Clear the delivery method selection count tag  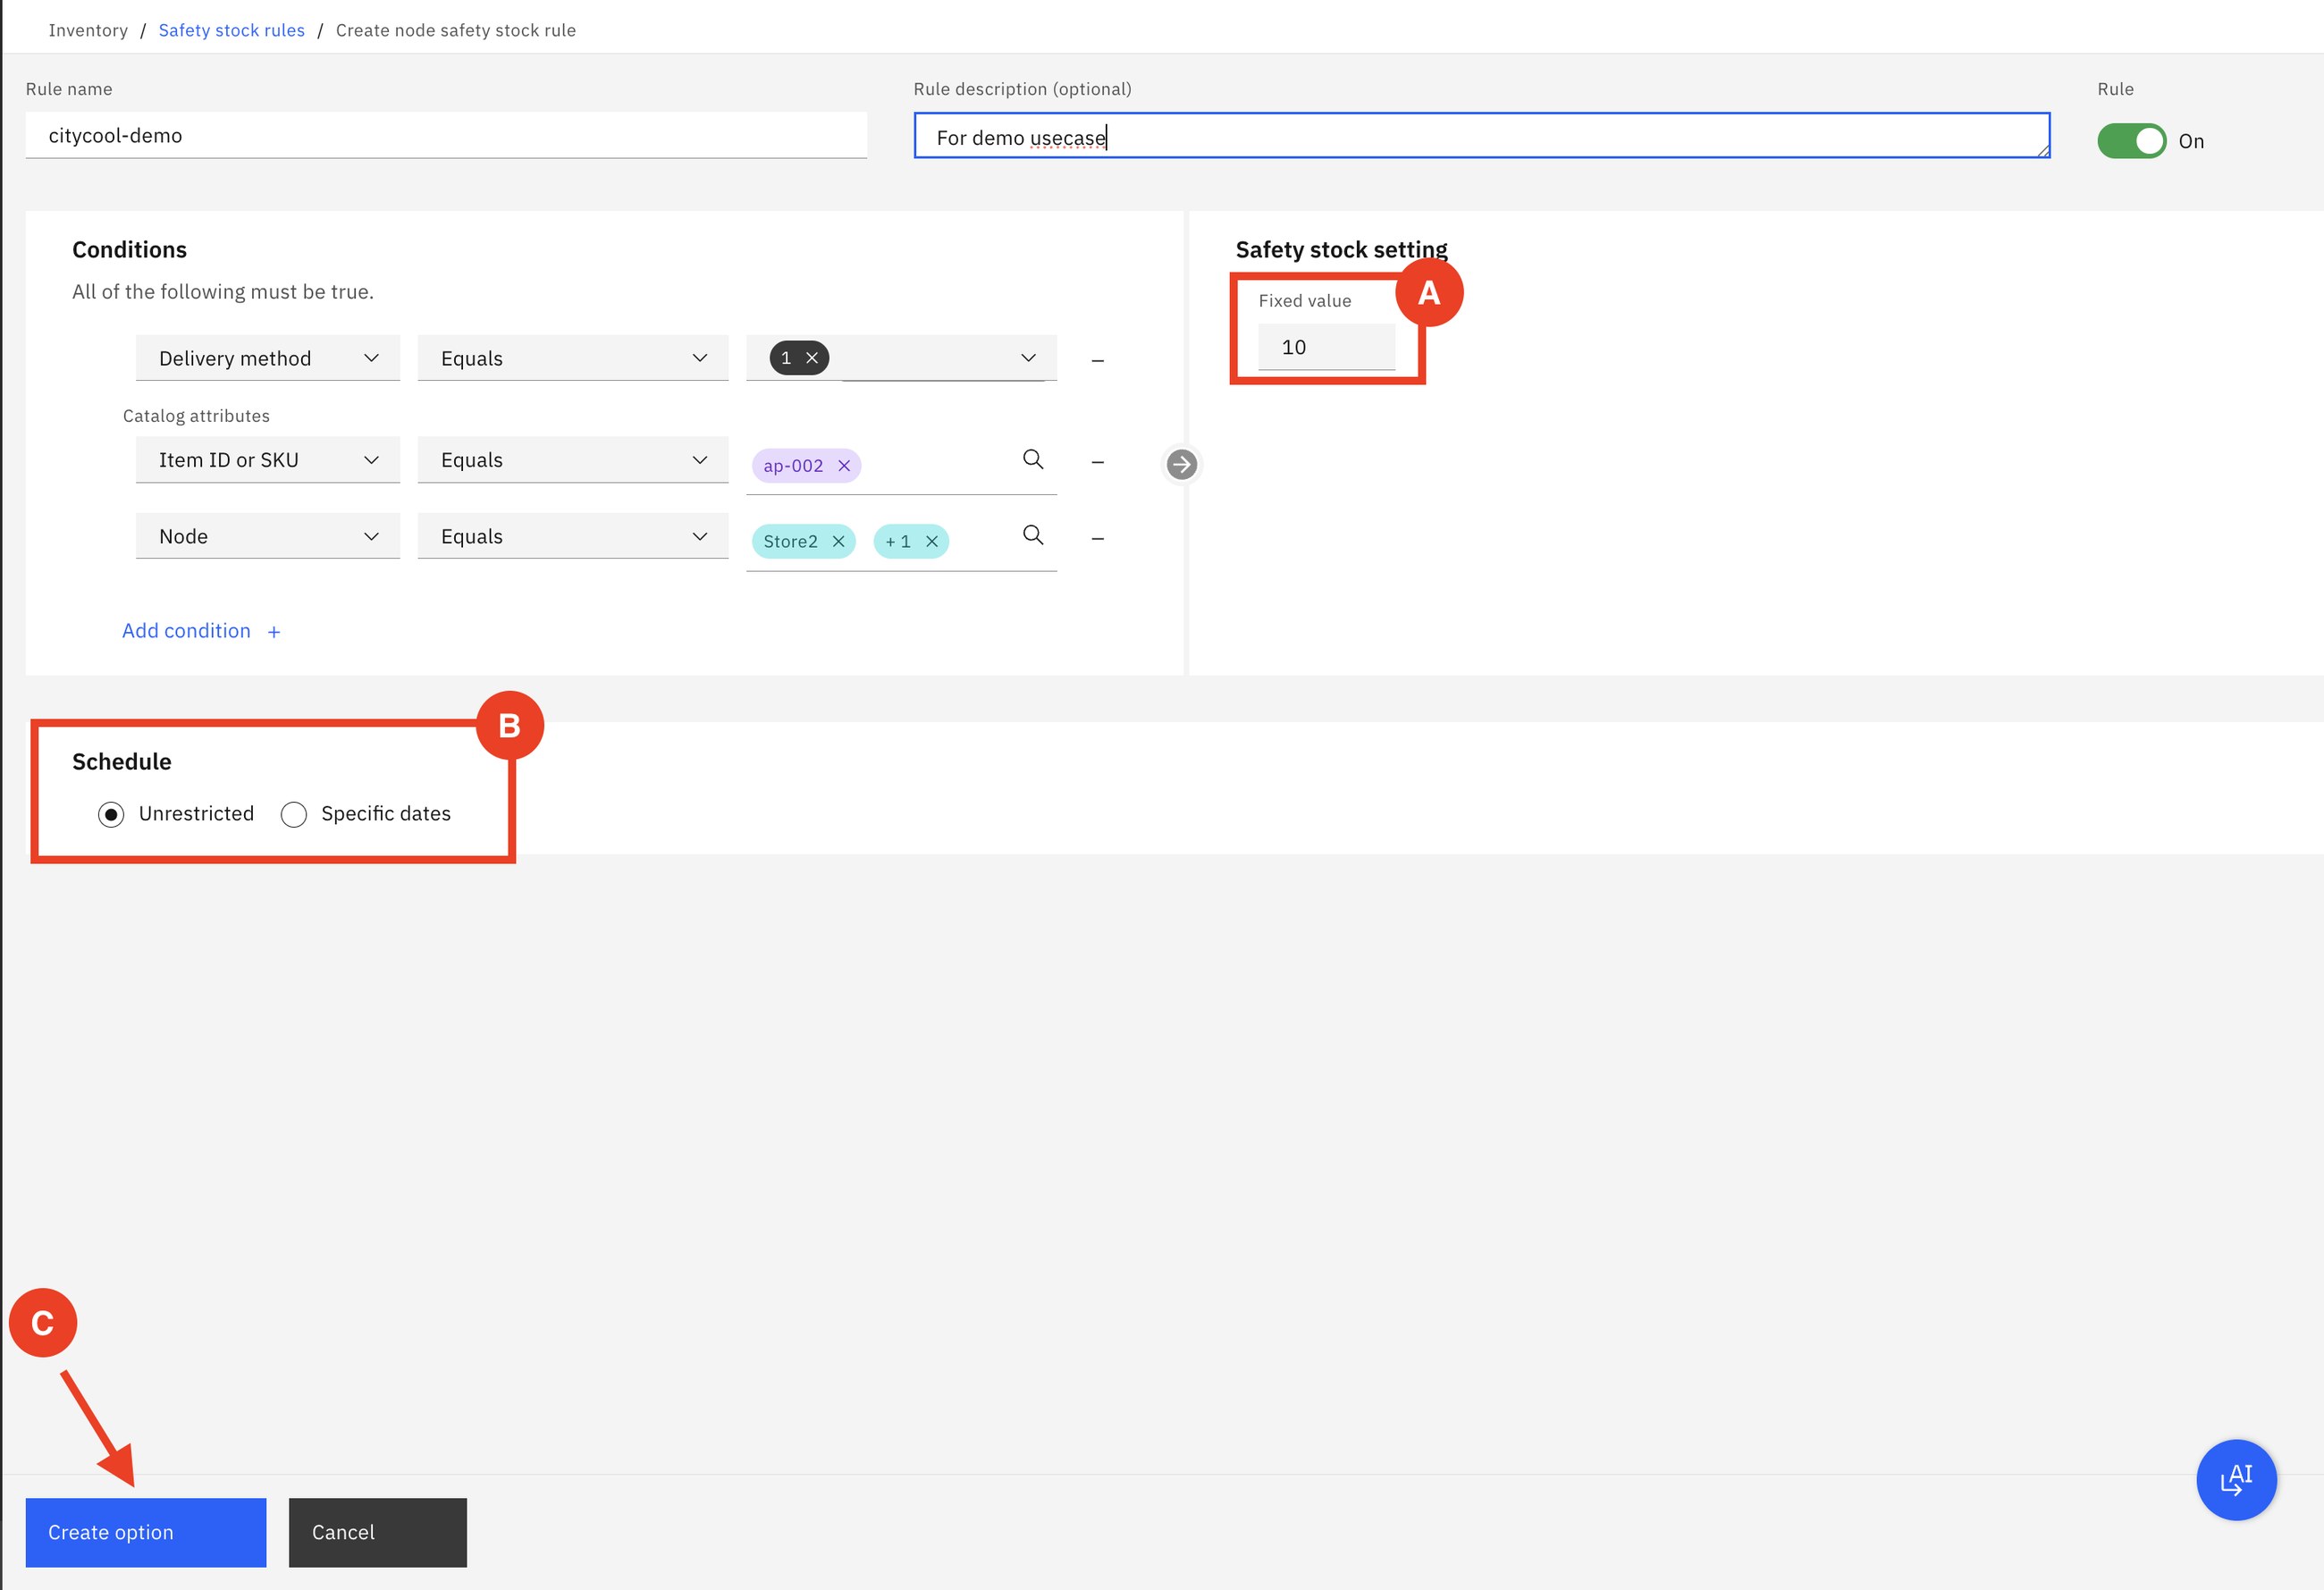coord(812,358)
